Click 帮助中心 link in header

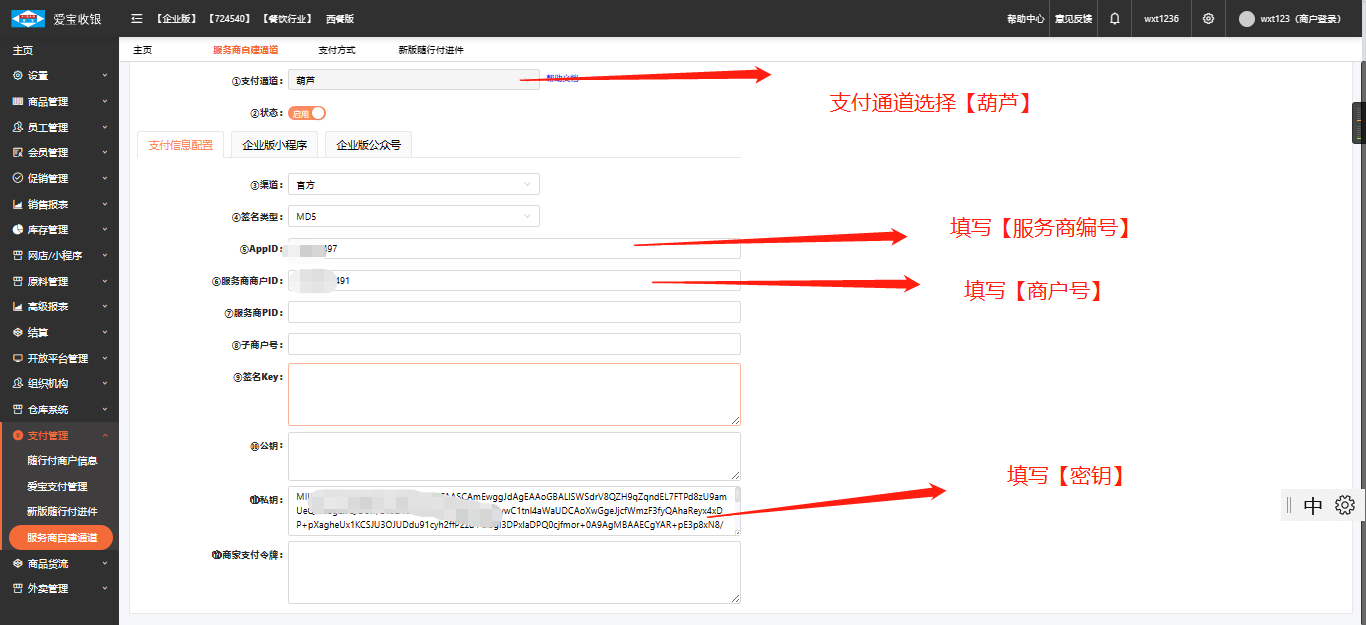tap(1025, 19)
